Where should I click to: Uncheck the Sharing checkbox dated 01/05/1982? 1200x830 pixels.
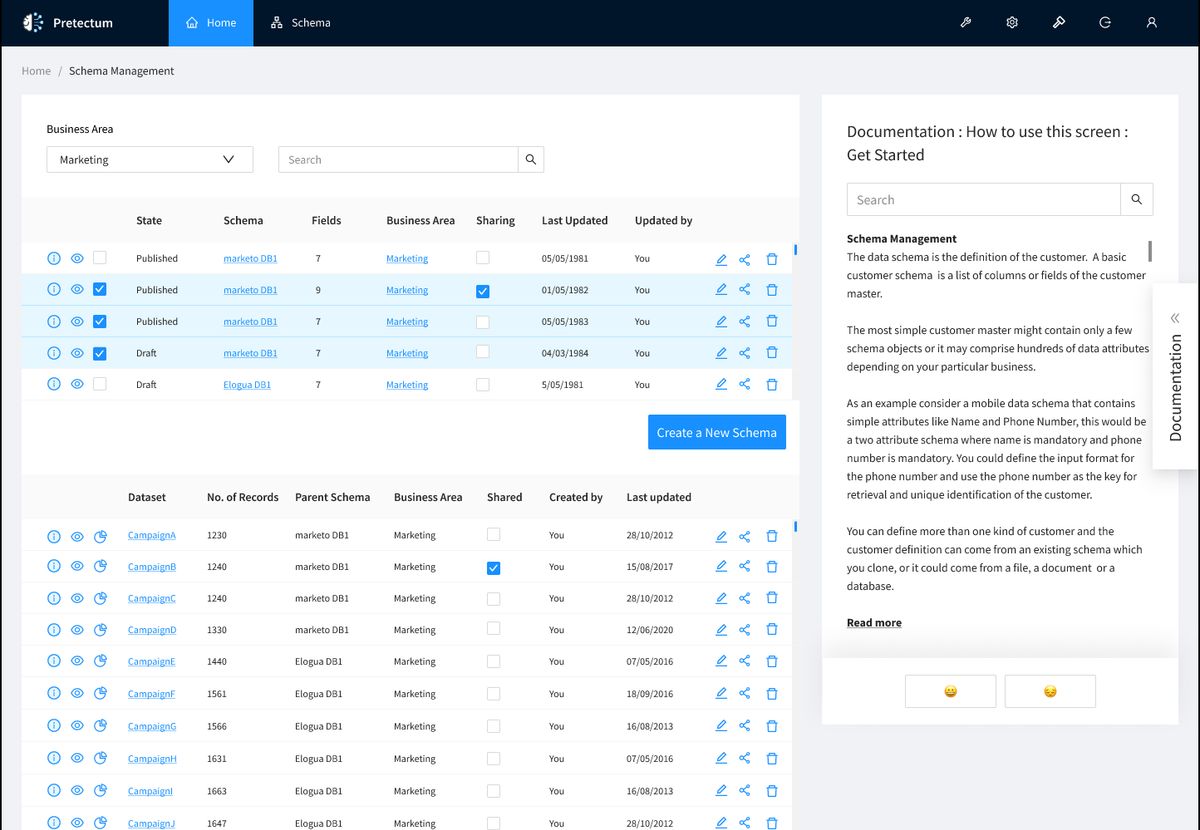coord(483,291)
